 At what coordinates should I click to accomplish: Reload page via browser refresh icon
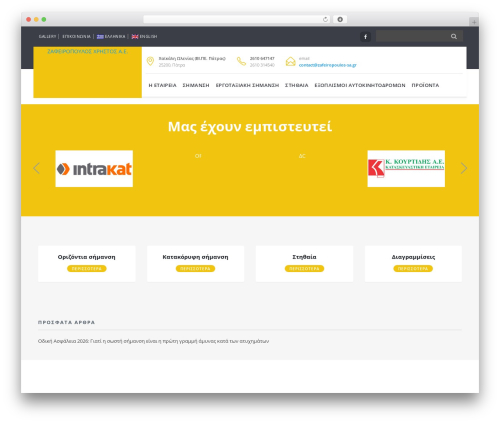[x=325, y=19]
